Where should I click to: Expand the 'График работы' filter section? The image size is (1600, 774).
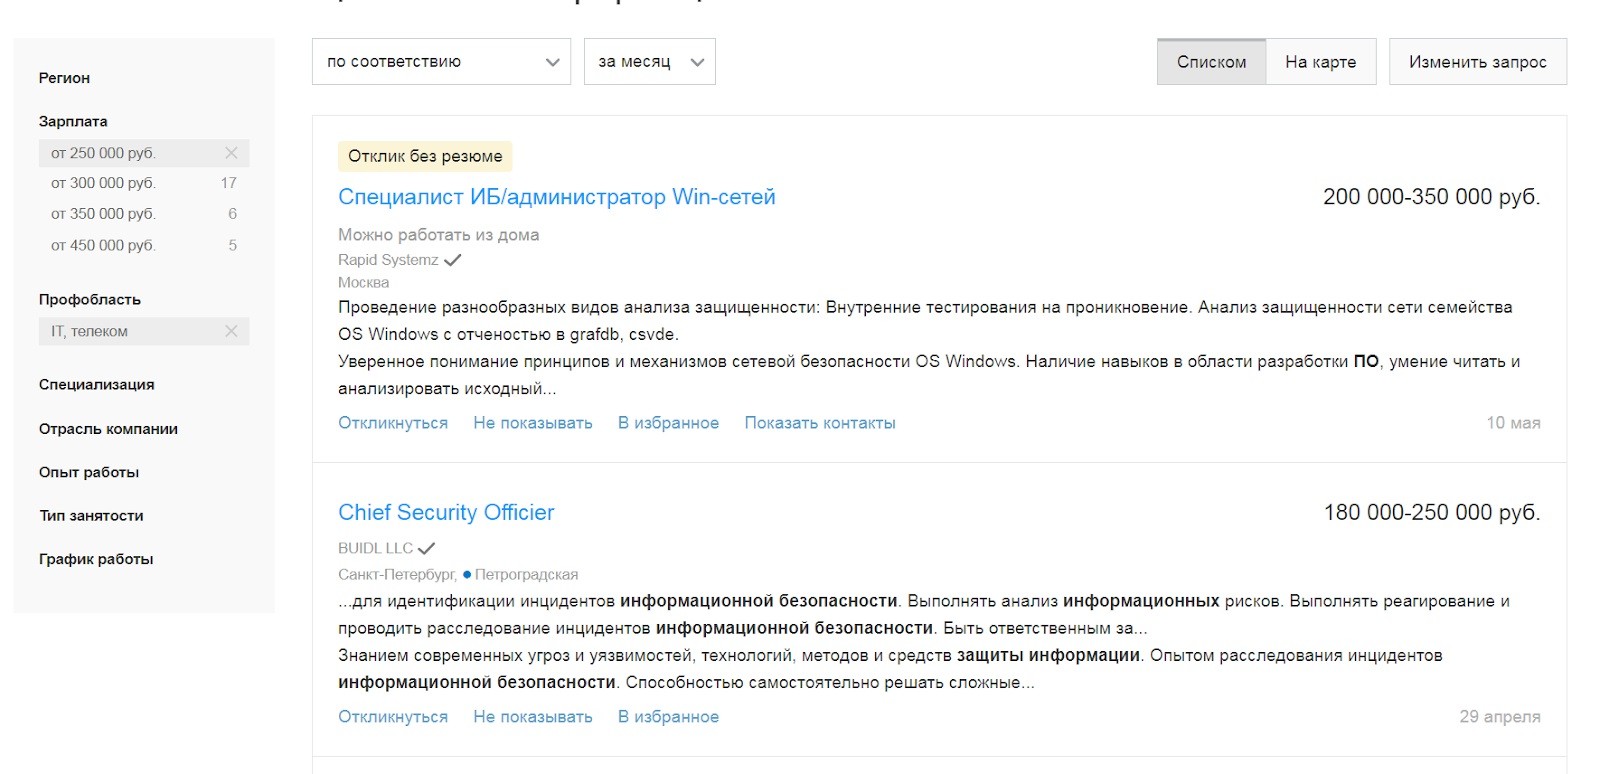click(x=95, y=558)
